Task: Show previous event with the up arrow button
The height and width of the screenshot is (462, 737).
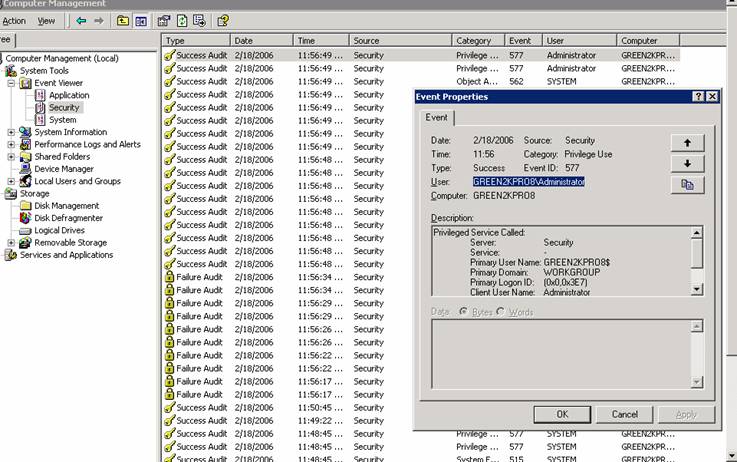Action: [x=687, y=143]
